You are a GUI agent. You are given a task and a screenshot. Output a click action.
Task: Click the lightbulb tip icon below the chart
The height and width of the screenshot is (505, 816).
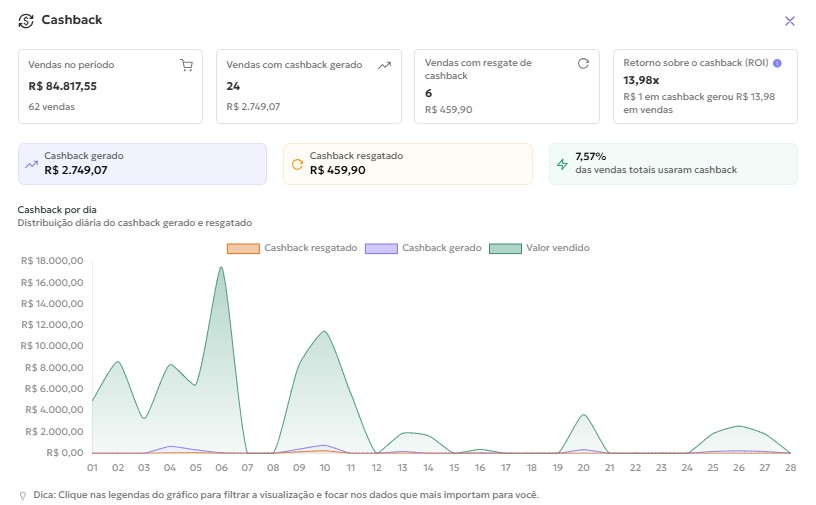[x=23, y=495]
